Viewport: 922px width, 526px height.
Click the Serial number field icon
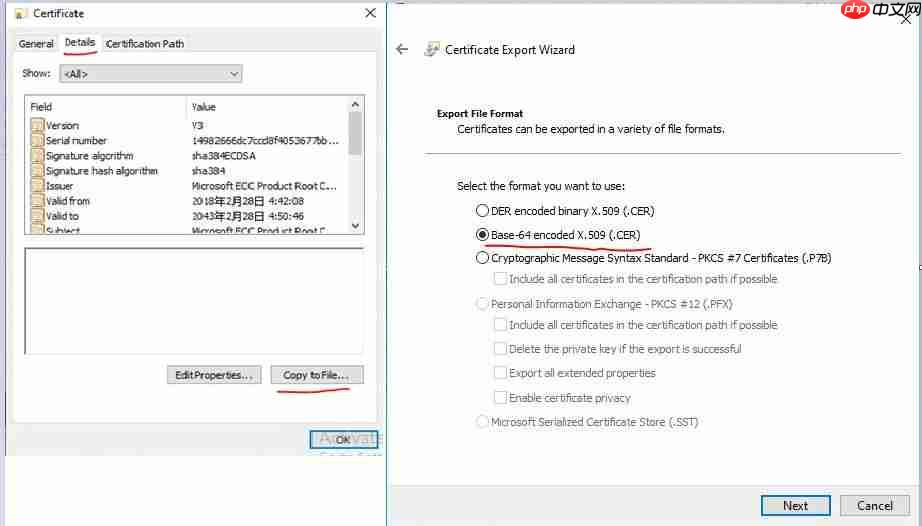click(38, 141)
